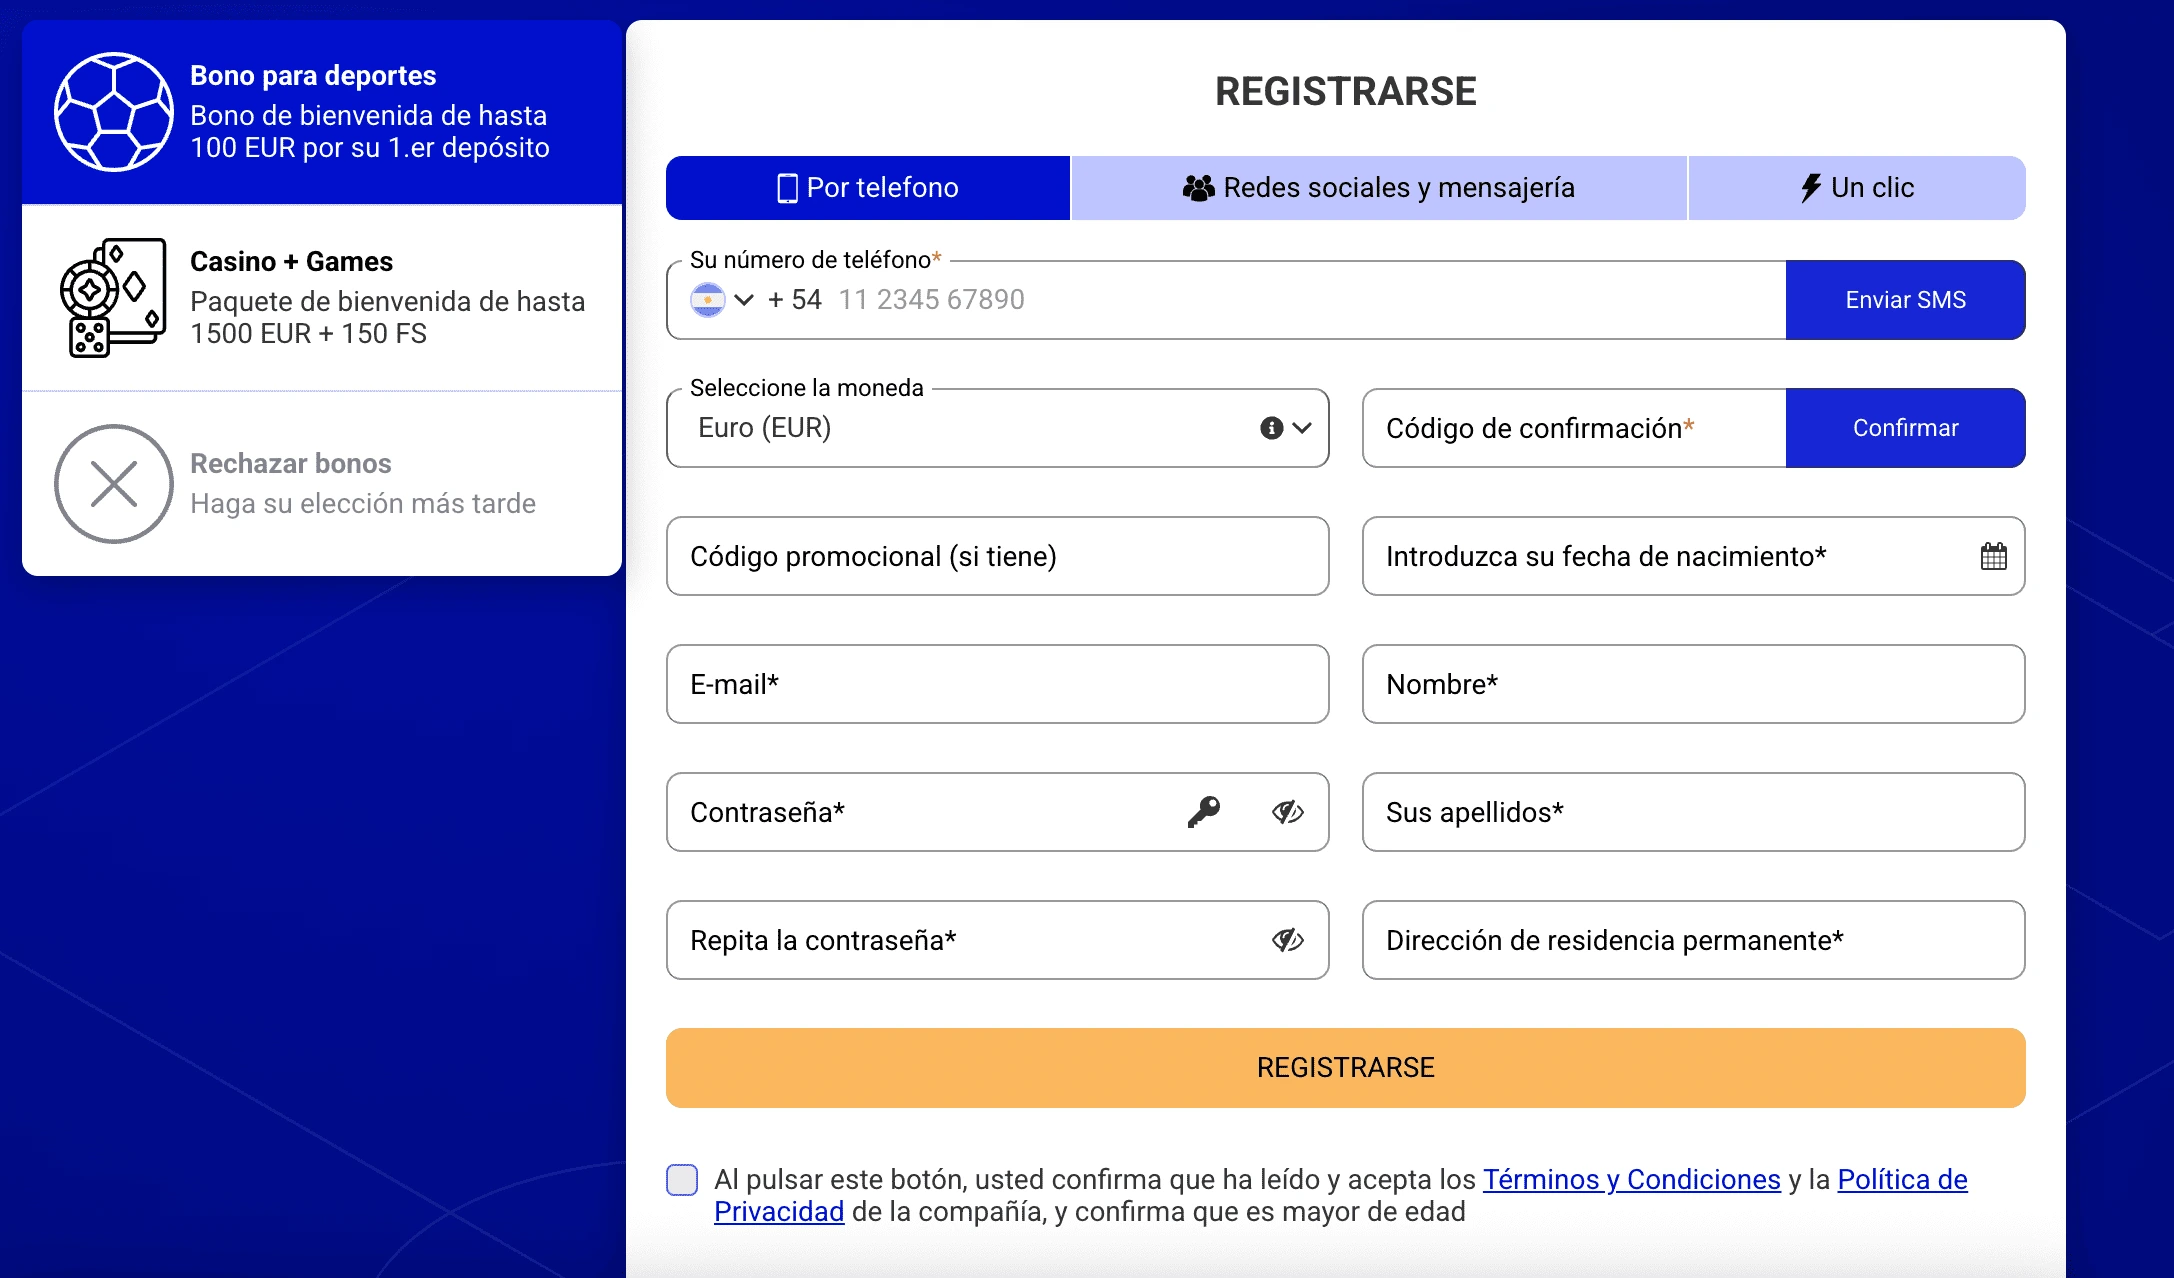Click the Enviar SMS button
This screenshot has width=2174, height=1278.
(1905, 300)
